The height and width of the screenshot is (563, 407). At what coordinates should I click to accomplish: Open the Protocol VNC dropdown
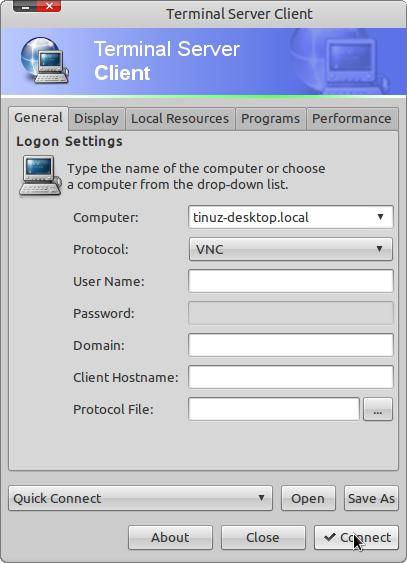[x=291, y=249]
